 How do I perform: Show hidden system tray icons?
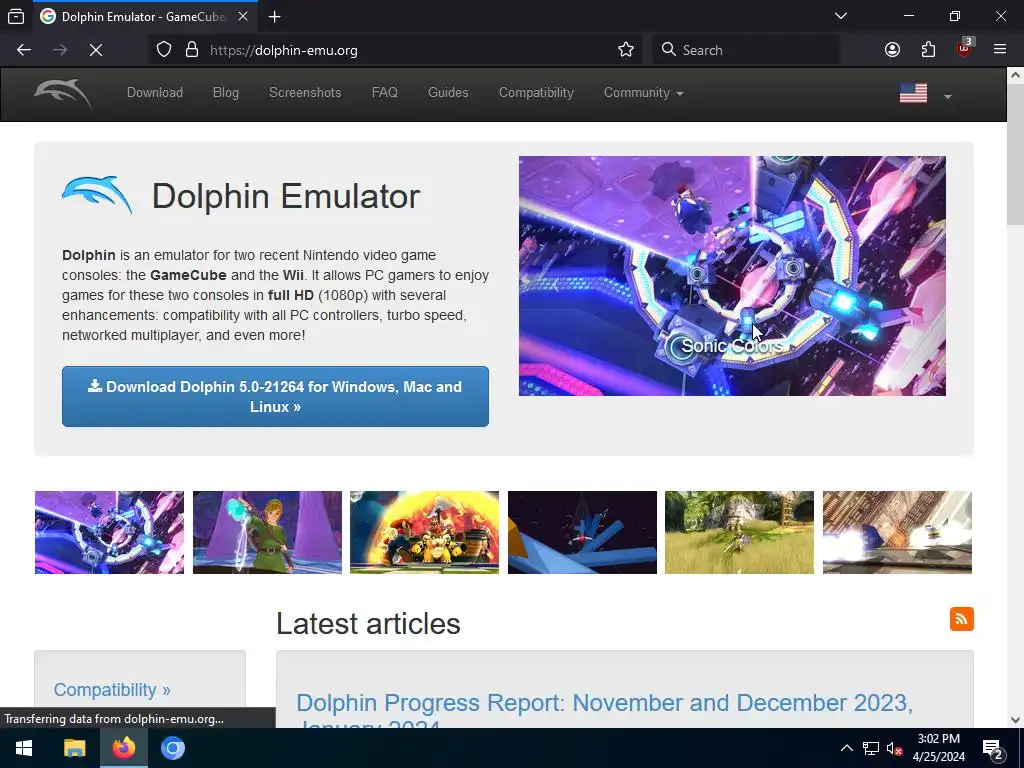coord(846,748)
